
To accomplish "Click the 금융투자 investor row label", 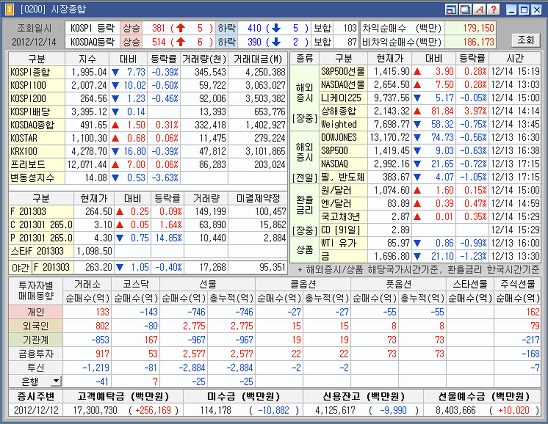I will 36,354.
